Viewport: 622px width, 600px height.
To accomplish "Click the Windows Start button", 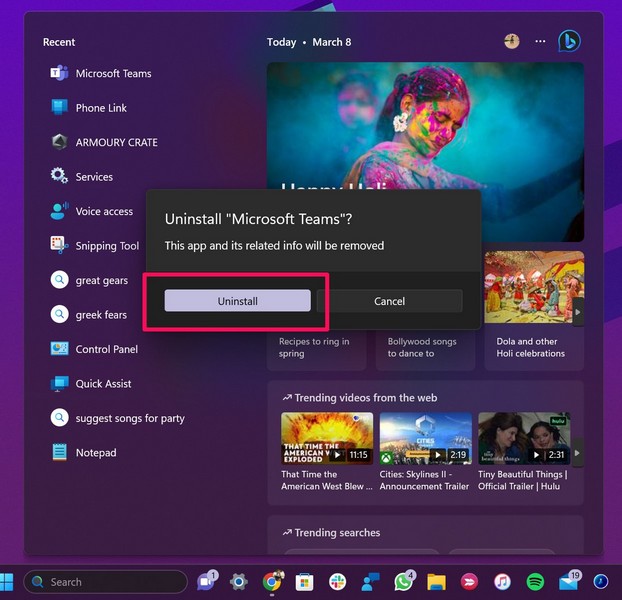I will [9, 581].
